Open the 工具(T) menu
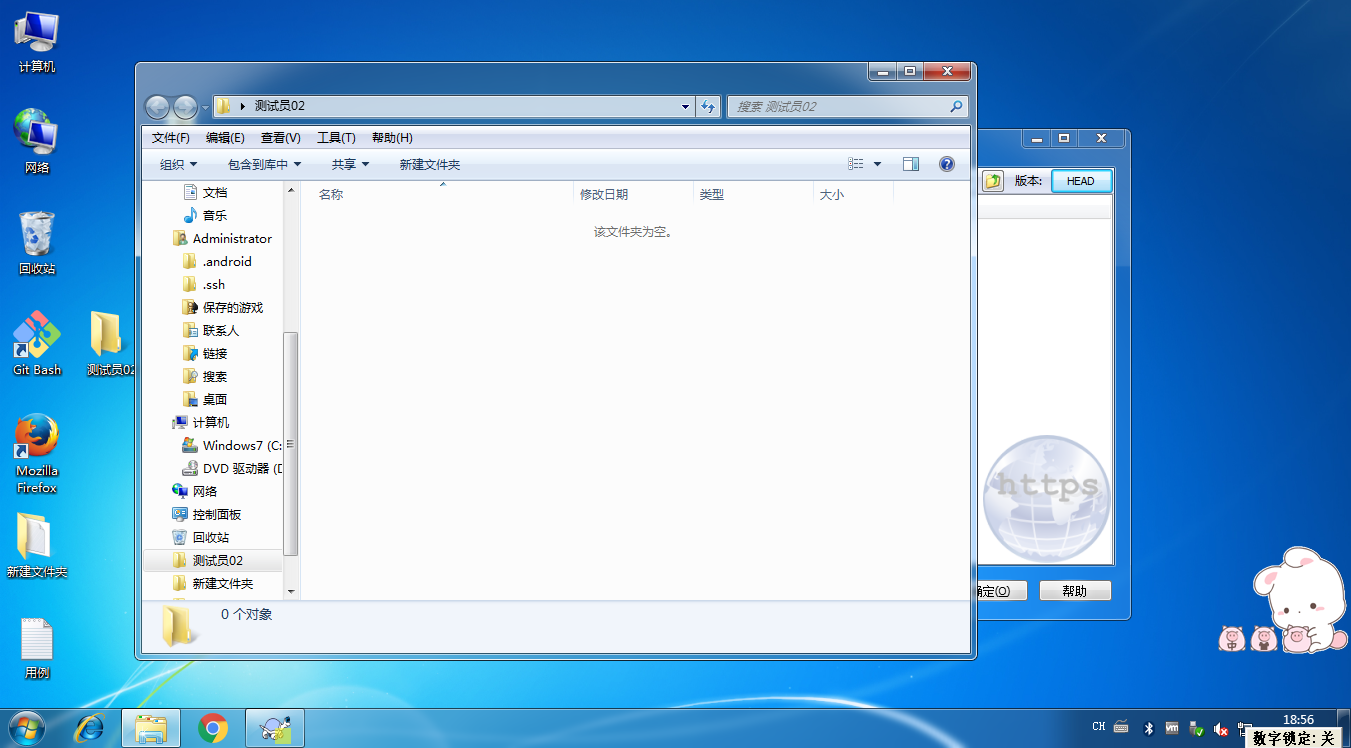This screenshot has width=1351, height=748. [x=336, y=138]
